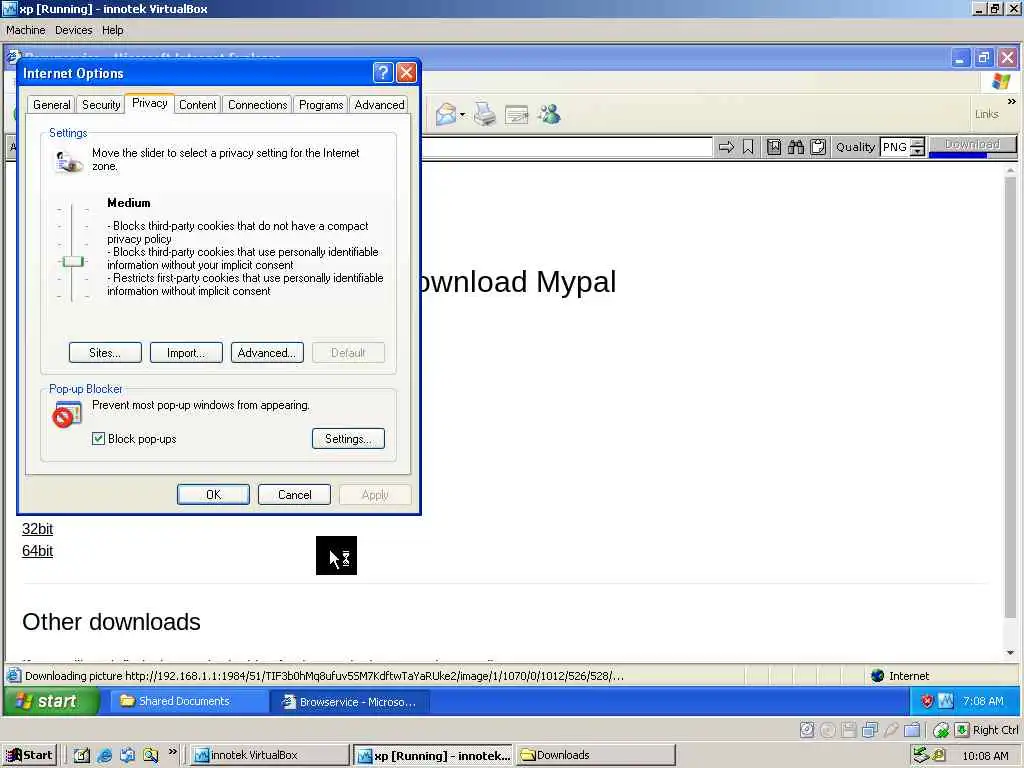
Task: Click the 64bit download link
Action: click(x=37, y=551)
